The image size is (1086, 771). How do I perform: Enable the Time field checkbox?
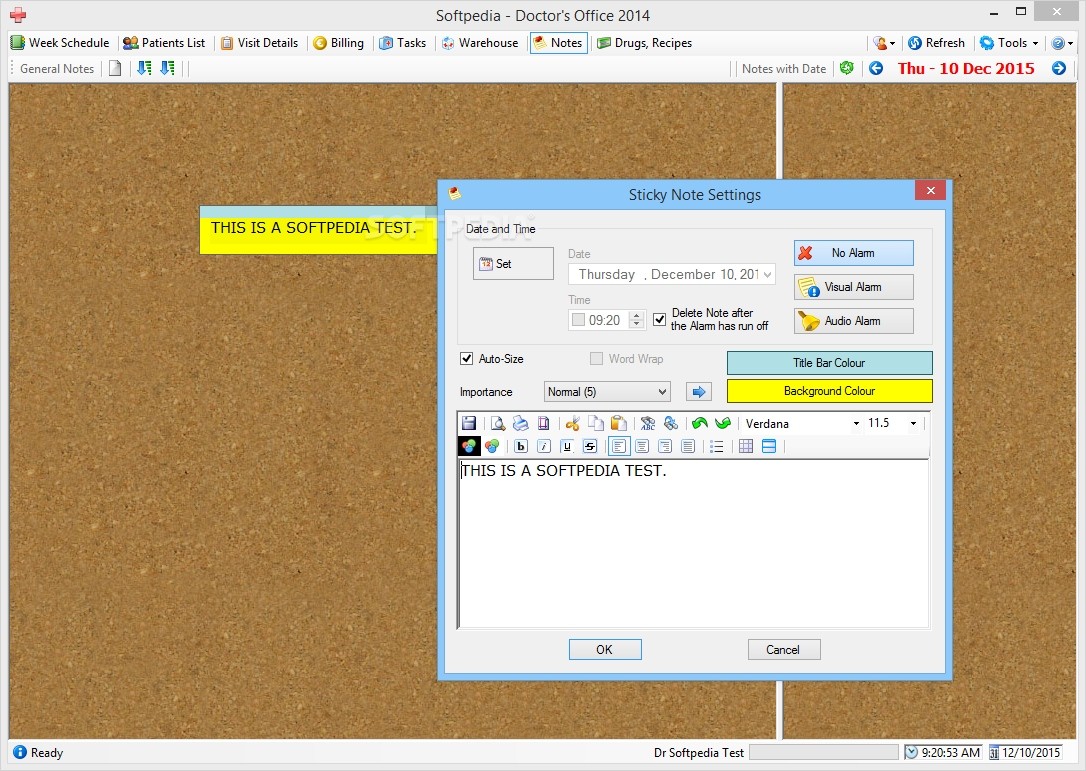578,319
